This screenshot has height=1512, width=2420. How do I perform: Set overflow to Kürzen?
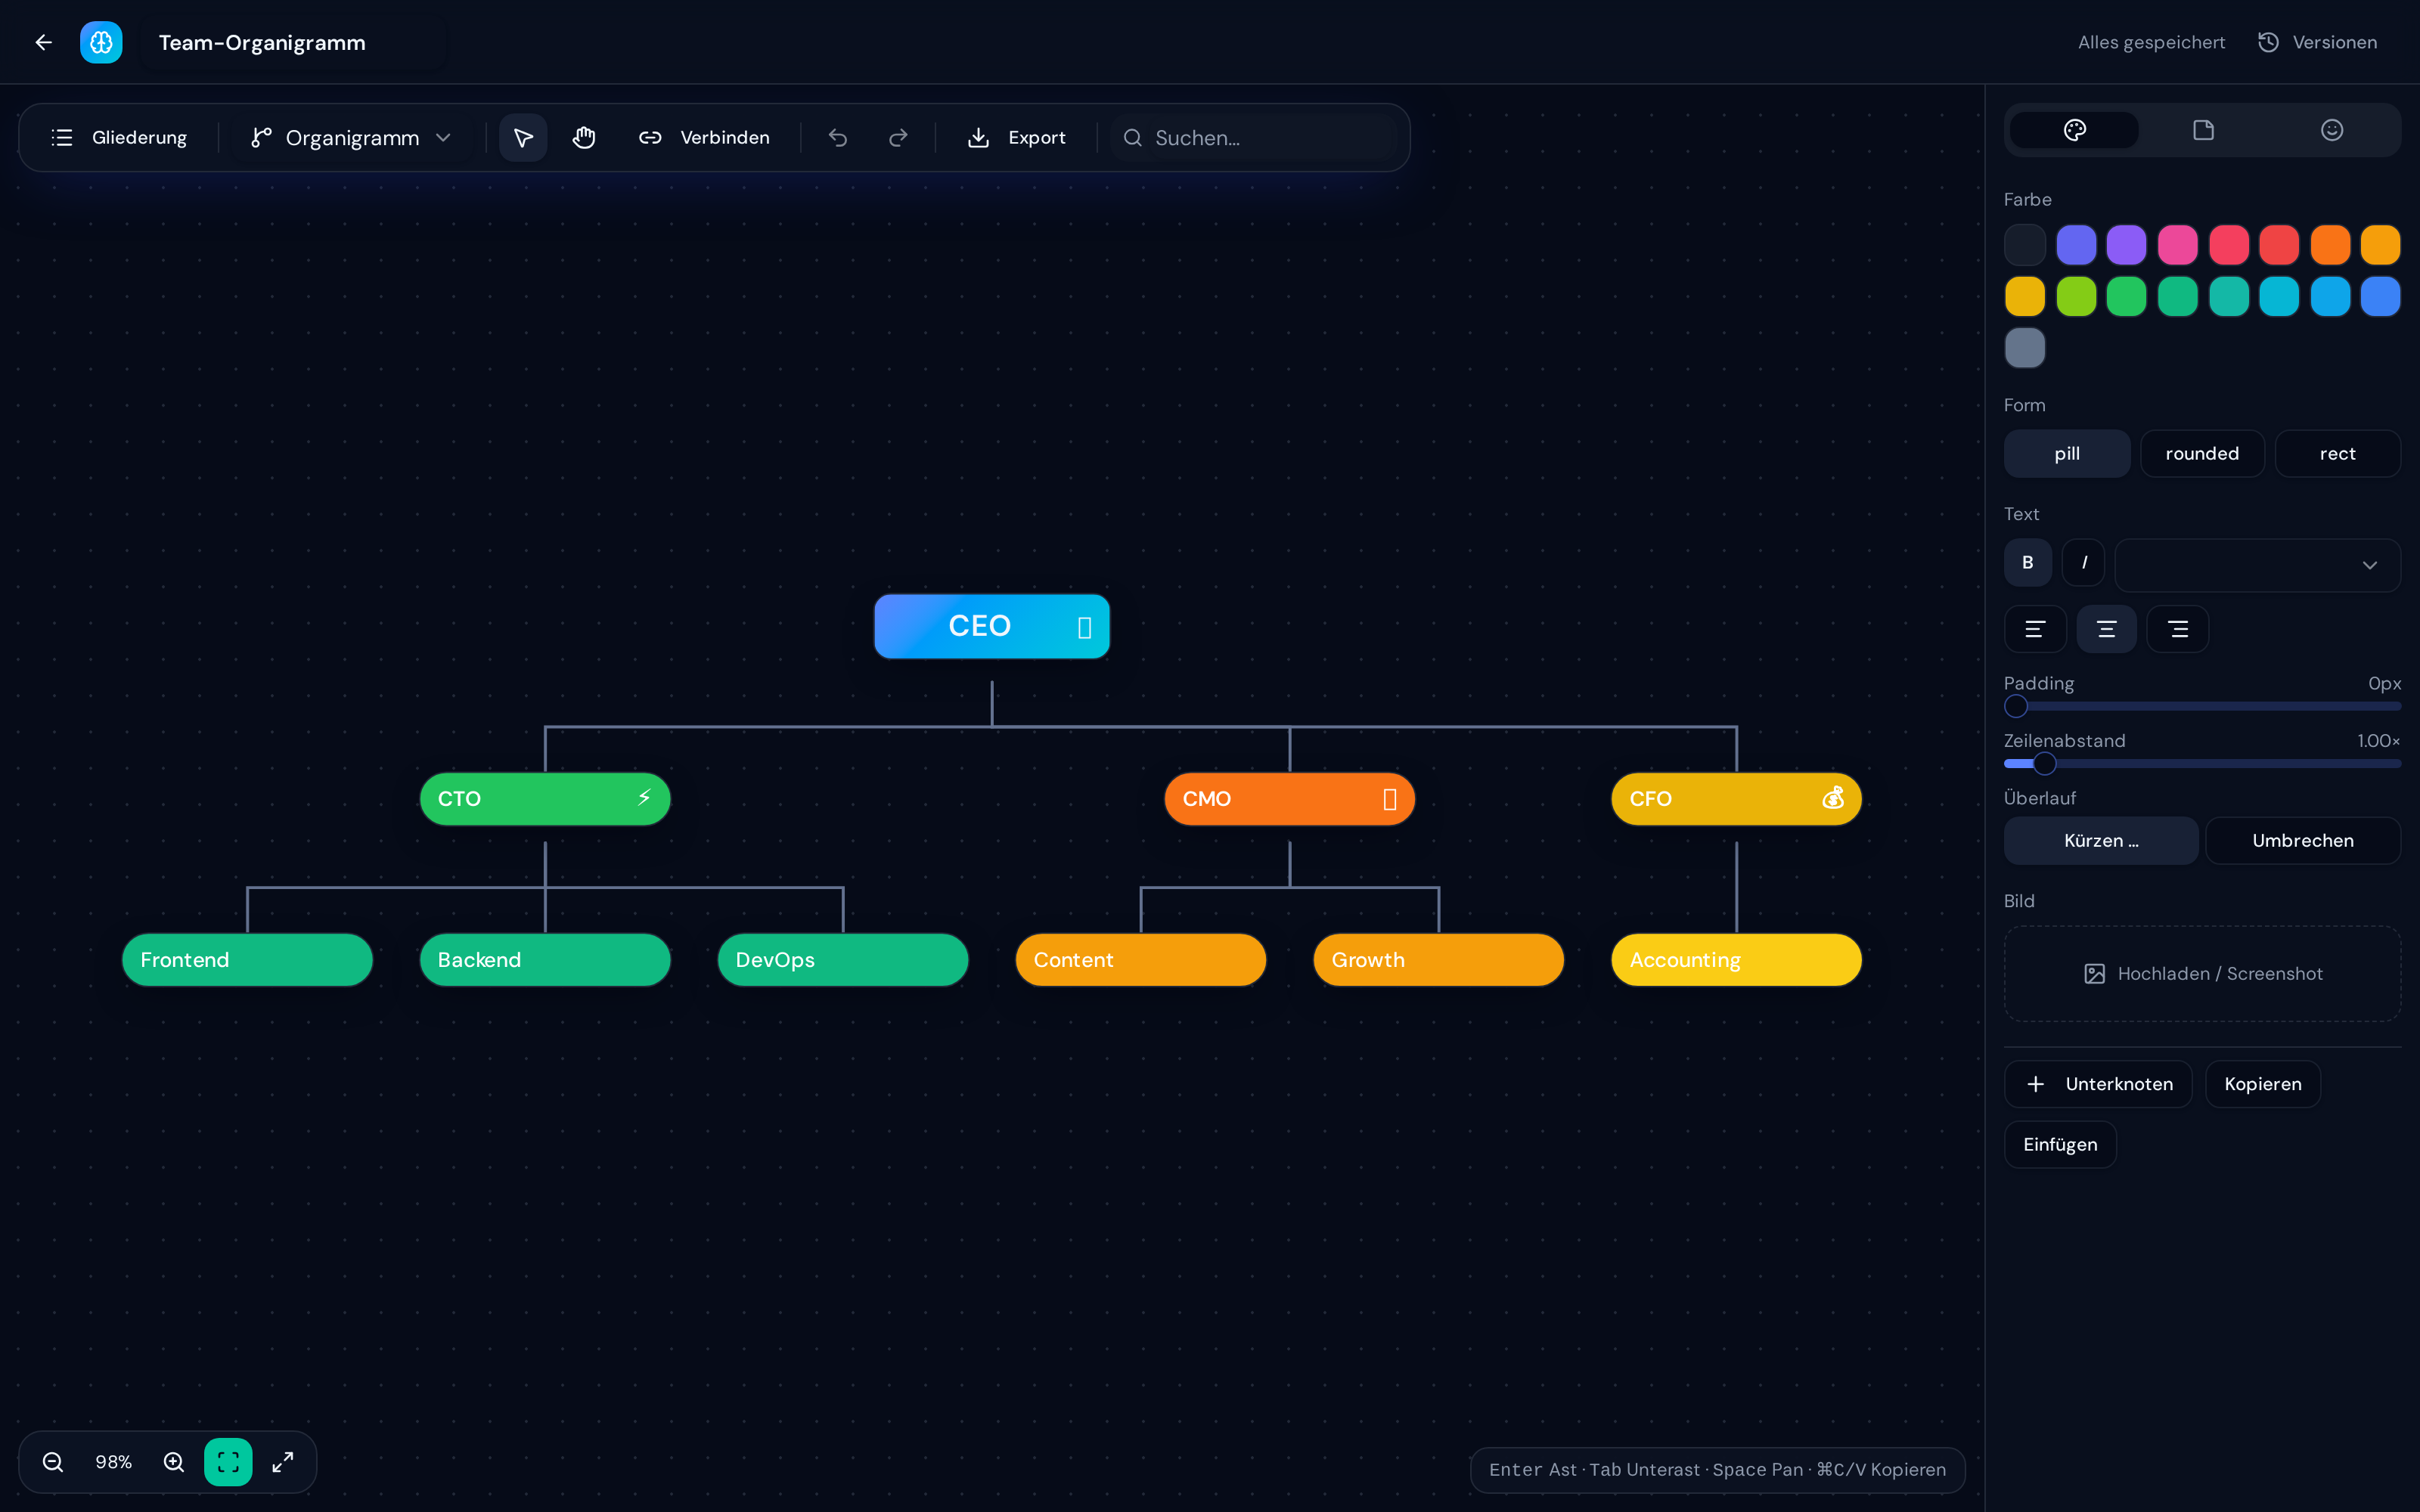tap(2100, 841)
